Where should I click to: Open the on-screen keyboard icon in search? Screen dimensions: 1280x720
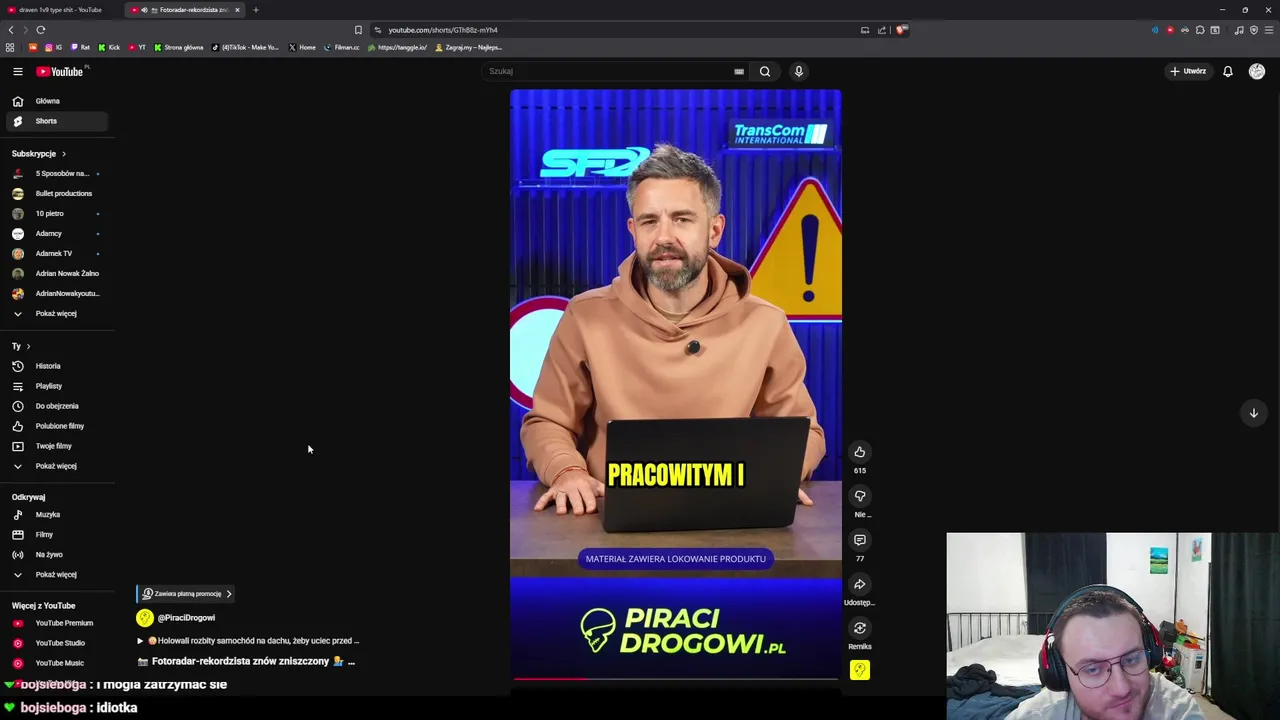point(739,71)
